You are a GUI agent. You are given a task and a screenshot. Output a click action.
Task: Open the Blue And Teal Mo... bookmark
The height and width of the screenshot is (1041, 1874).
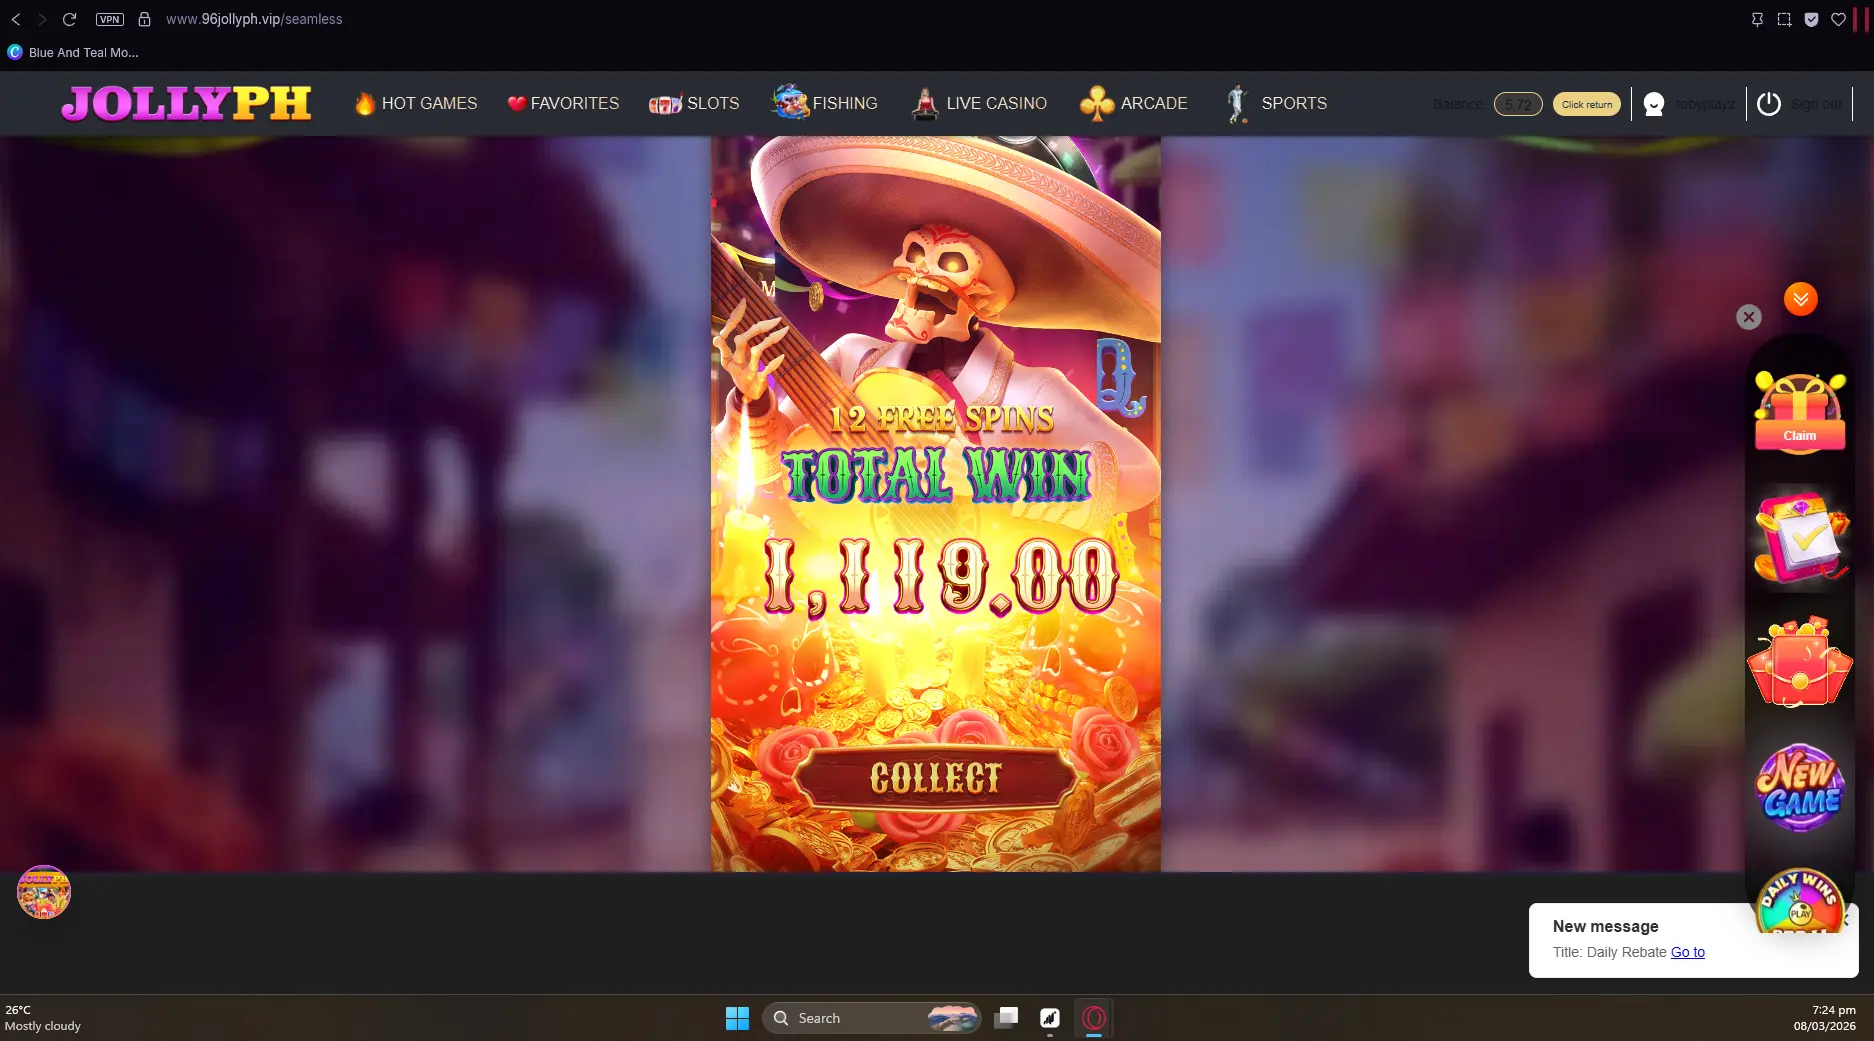click(x=73, y=52)
